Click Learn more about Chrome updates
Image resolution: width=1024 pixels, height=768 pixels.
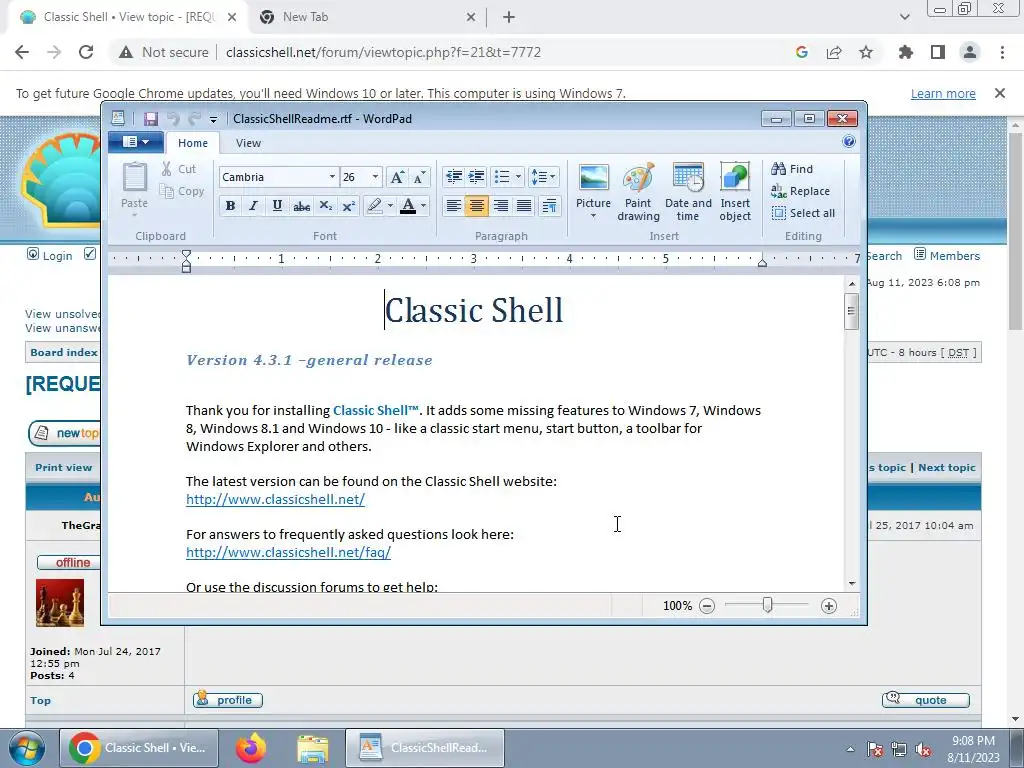pyautogui.click(x=943, y=93)
